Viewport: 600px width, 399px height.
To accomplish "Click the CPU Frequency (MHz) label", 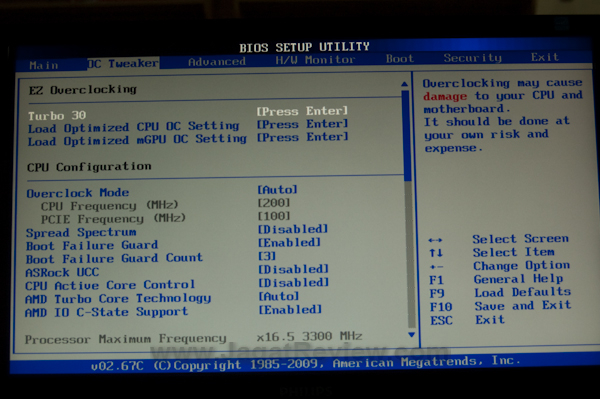I will pyautogui.click(x=109, y=206).
